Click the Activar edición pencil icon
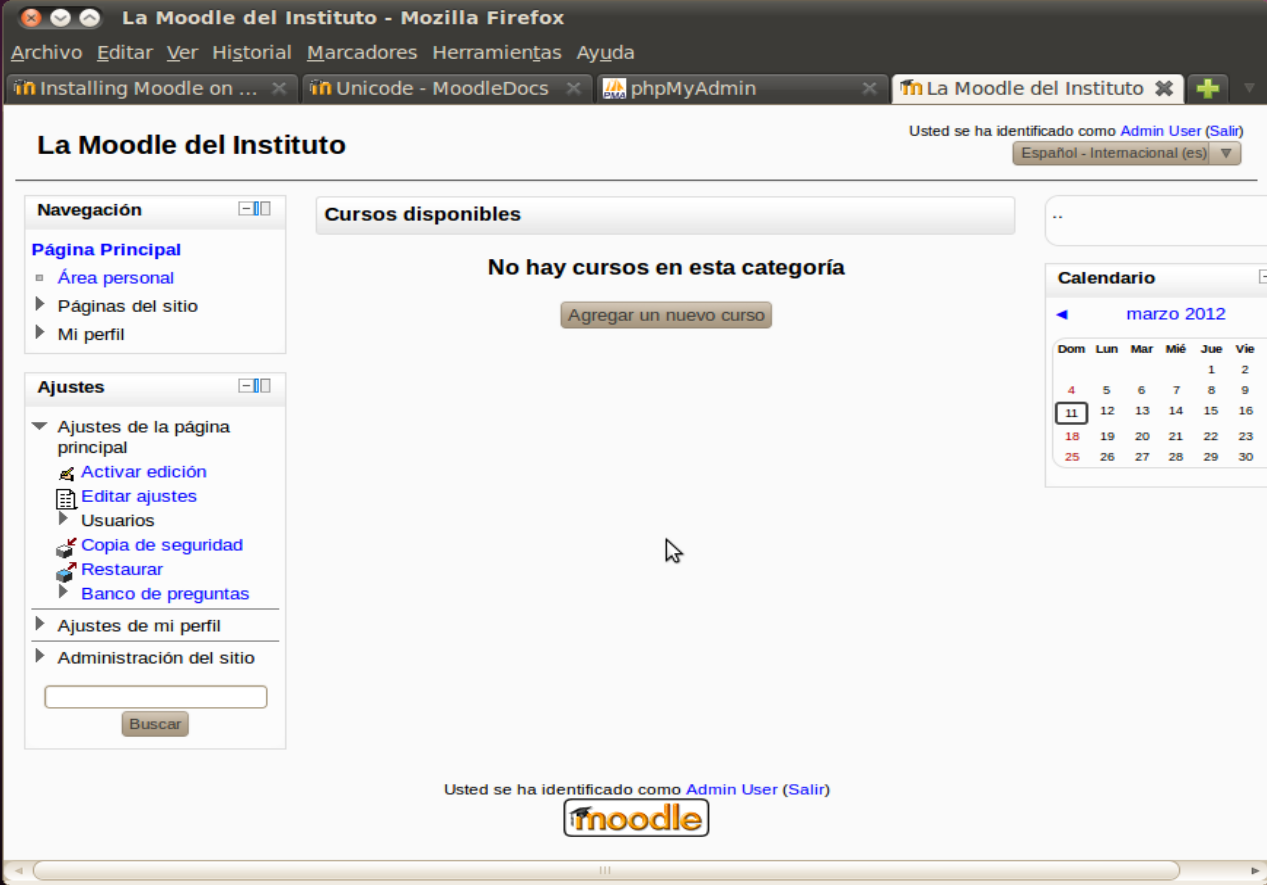1267x885 pixels. 66,473
